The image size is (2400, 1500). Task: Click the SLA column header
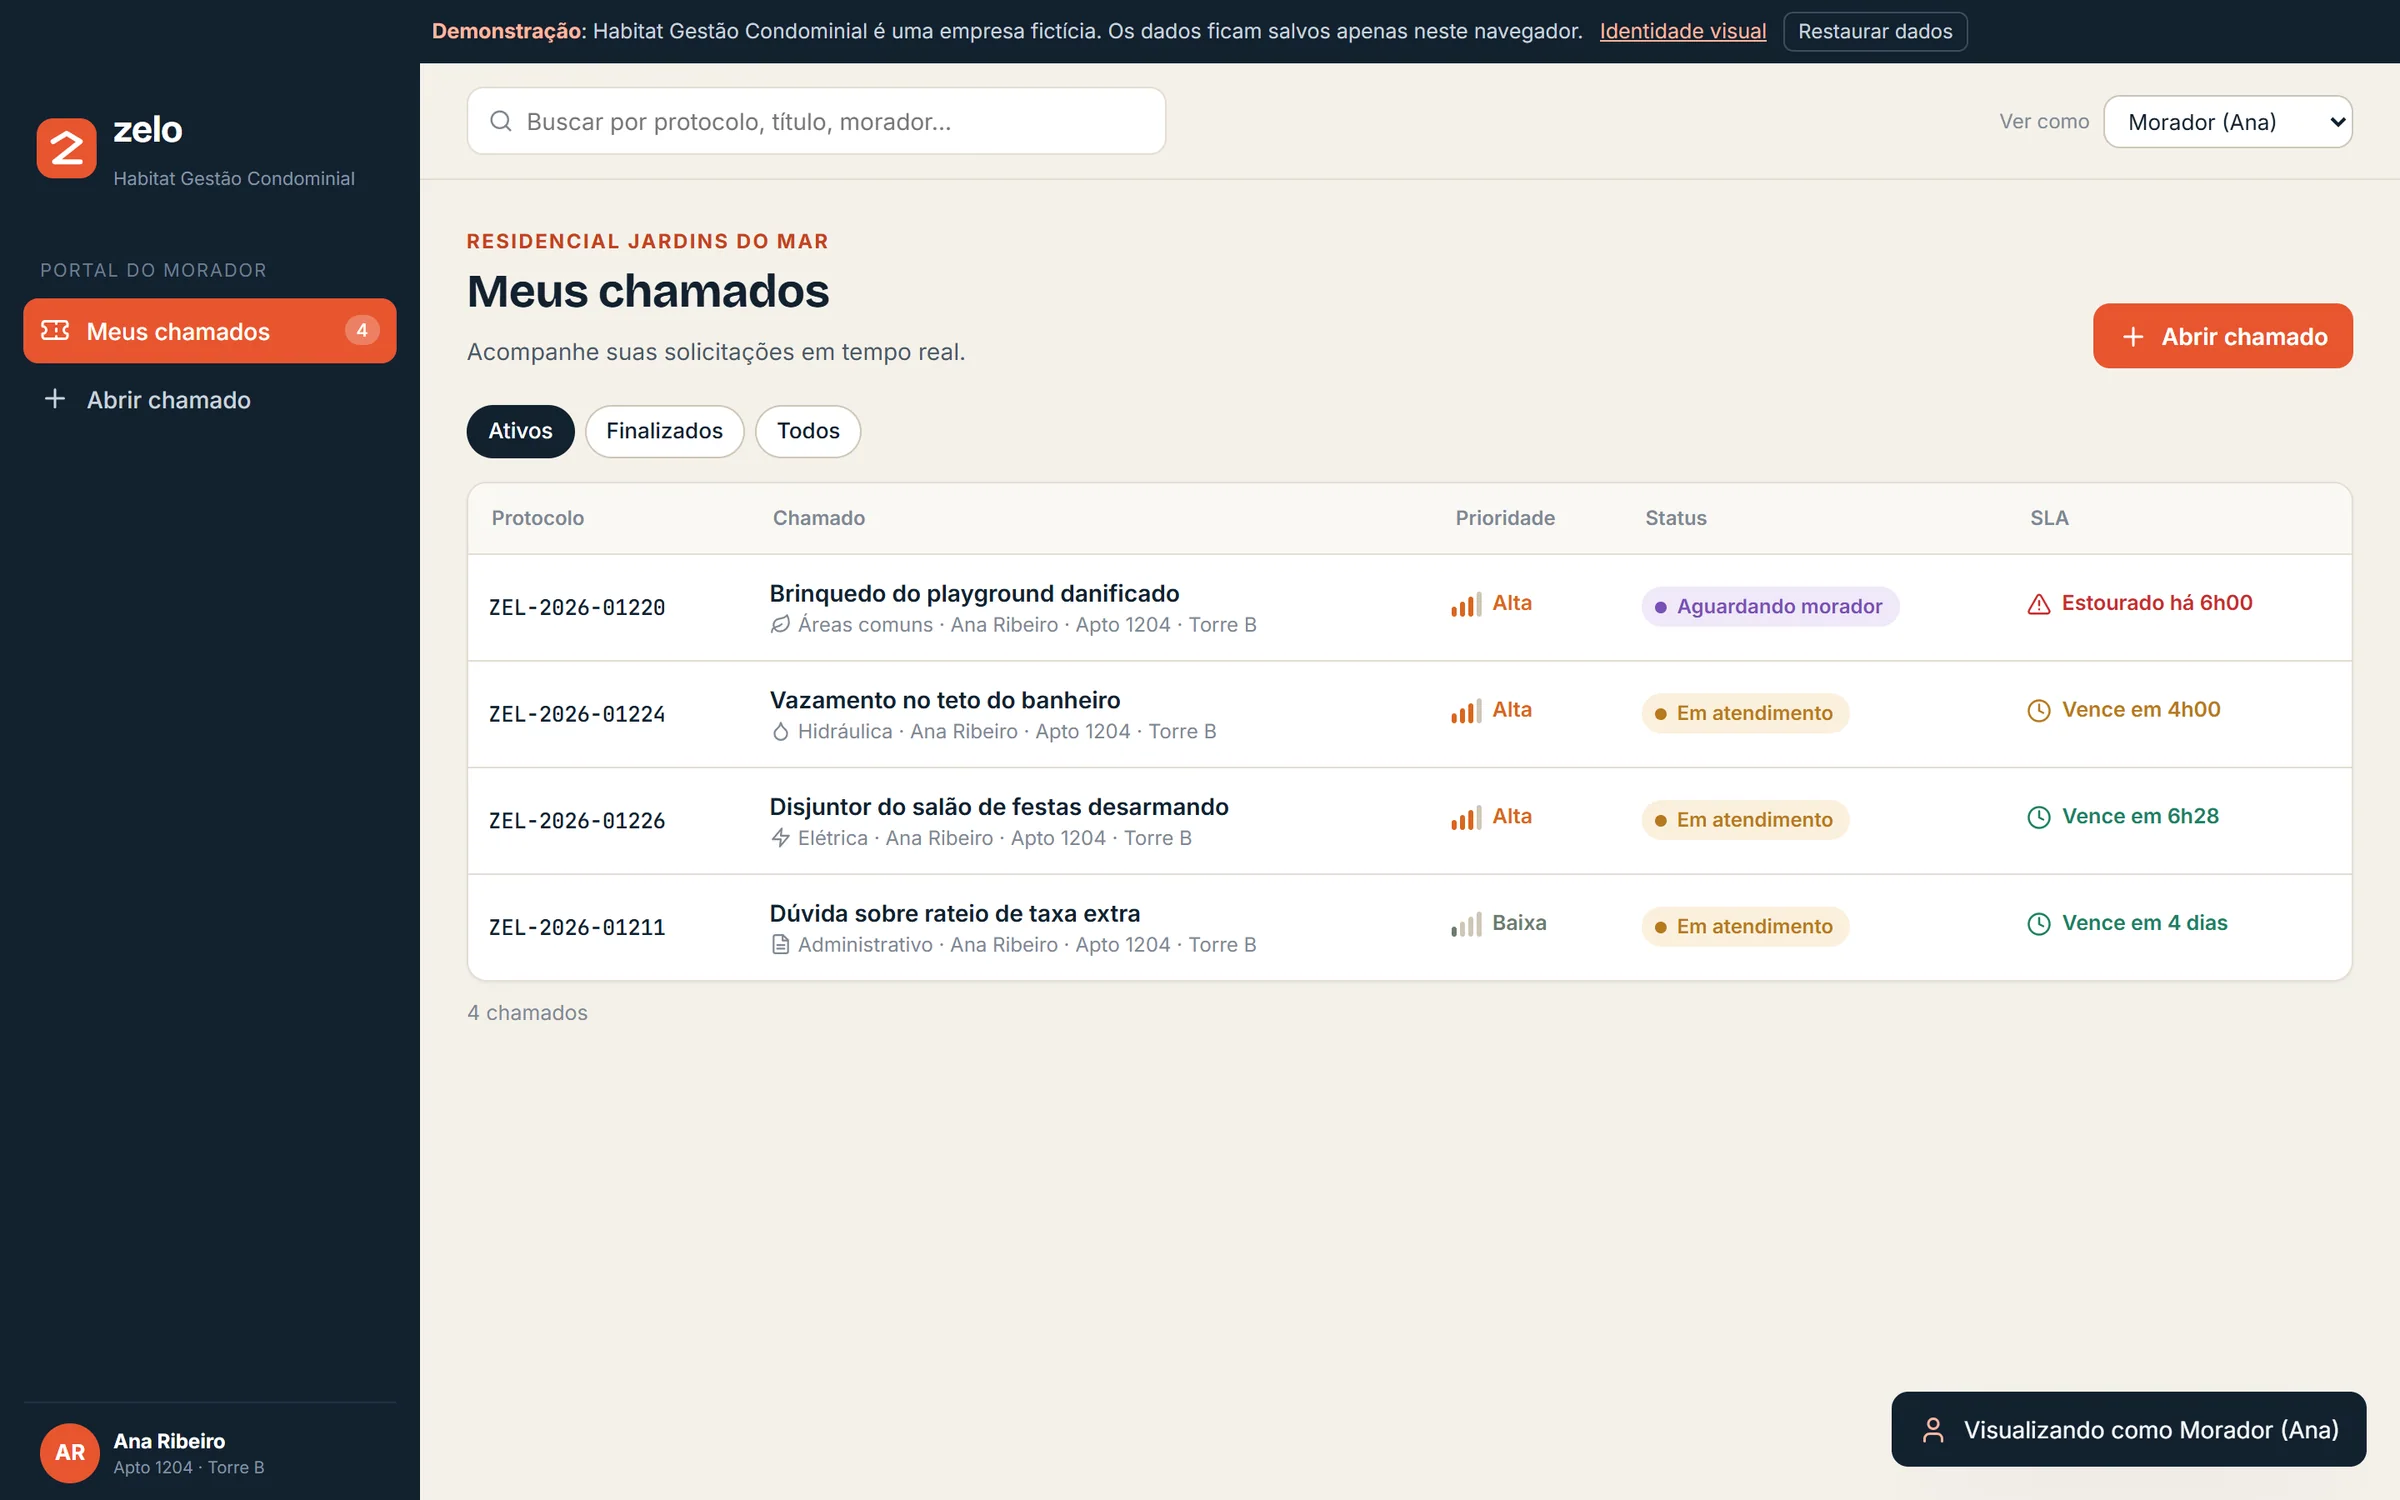point(2049,518)
